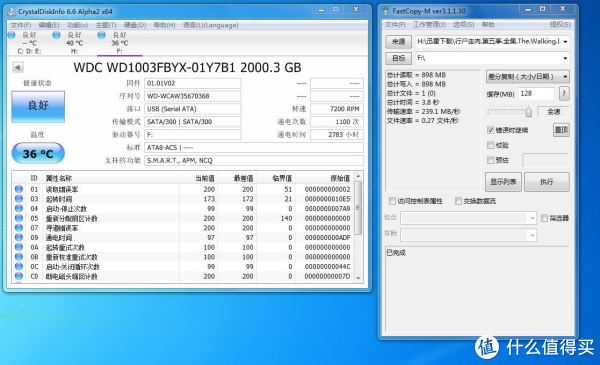
Task: Click the SMART list scroll up arrow
Action: [358, 176]
